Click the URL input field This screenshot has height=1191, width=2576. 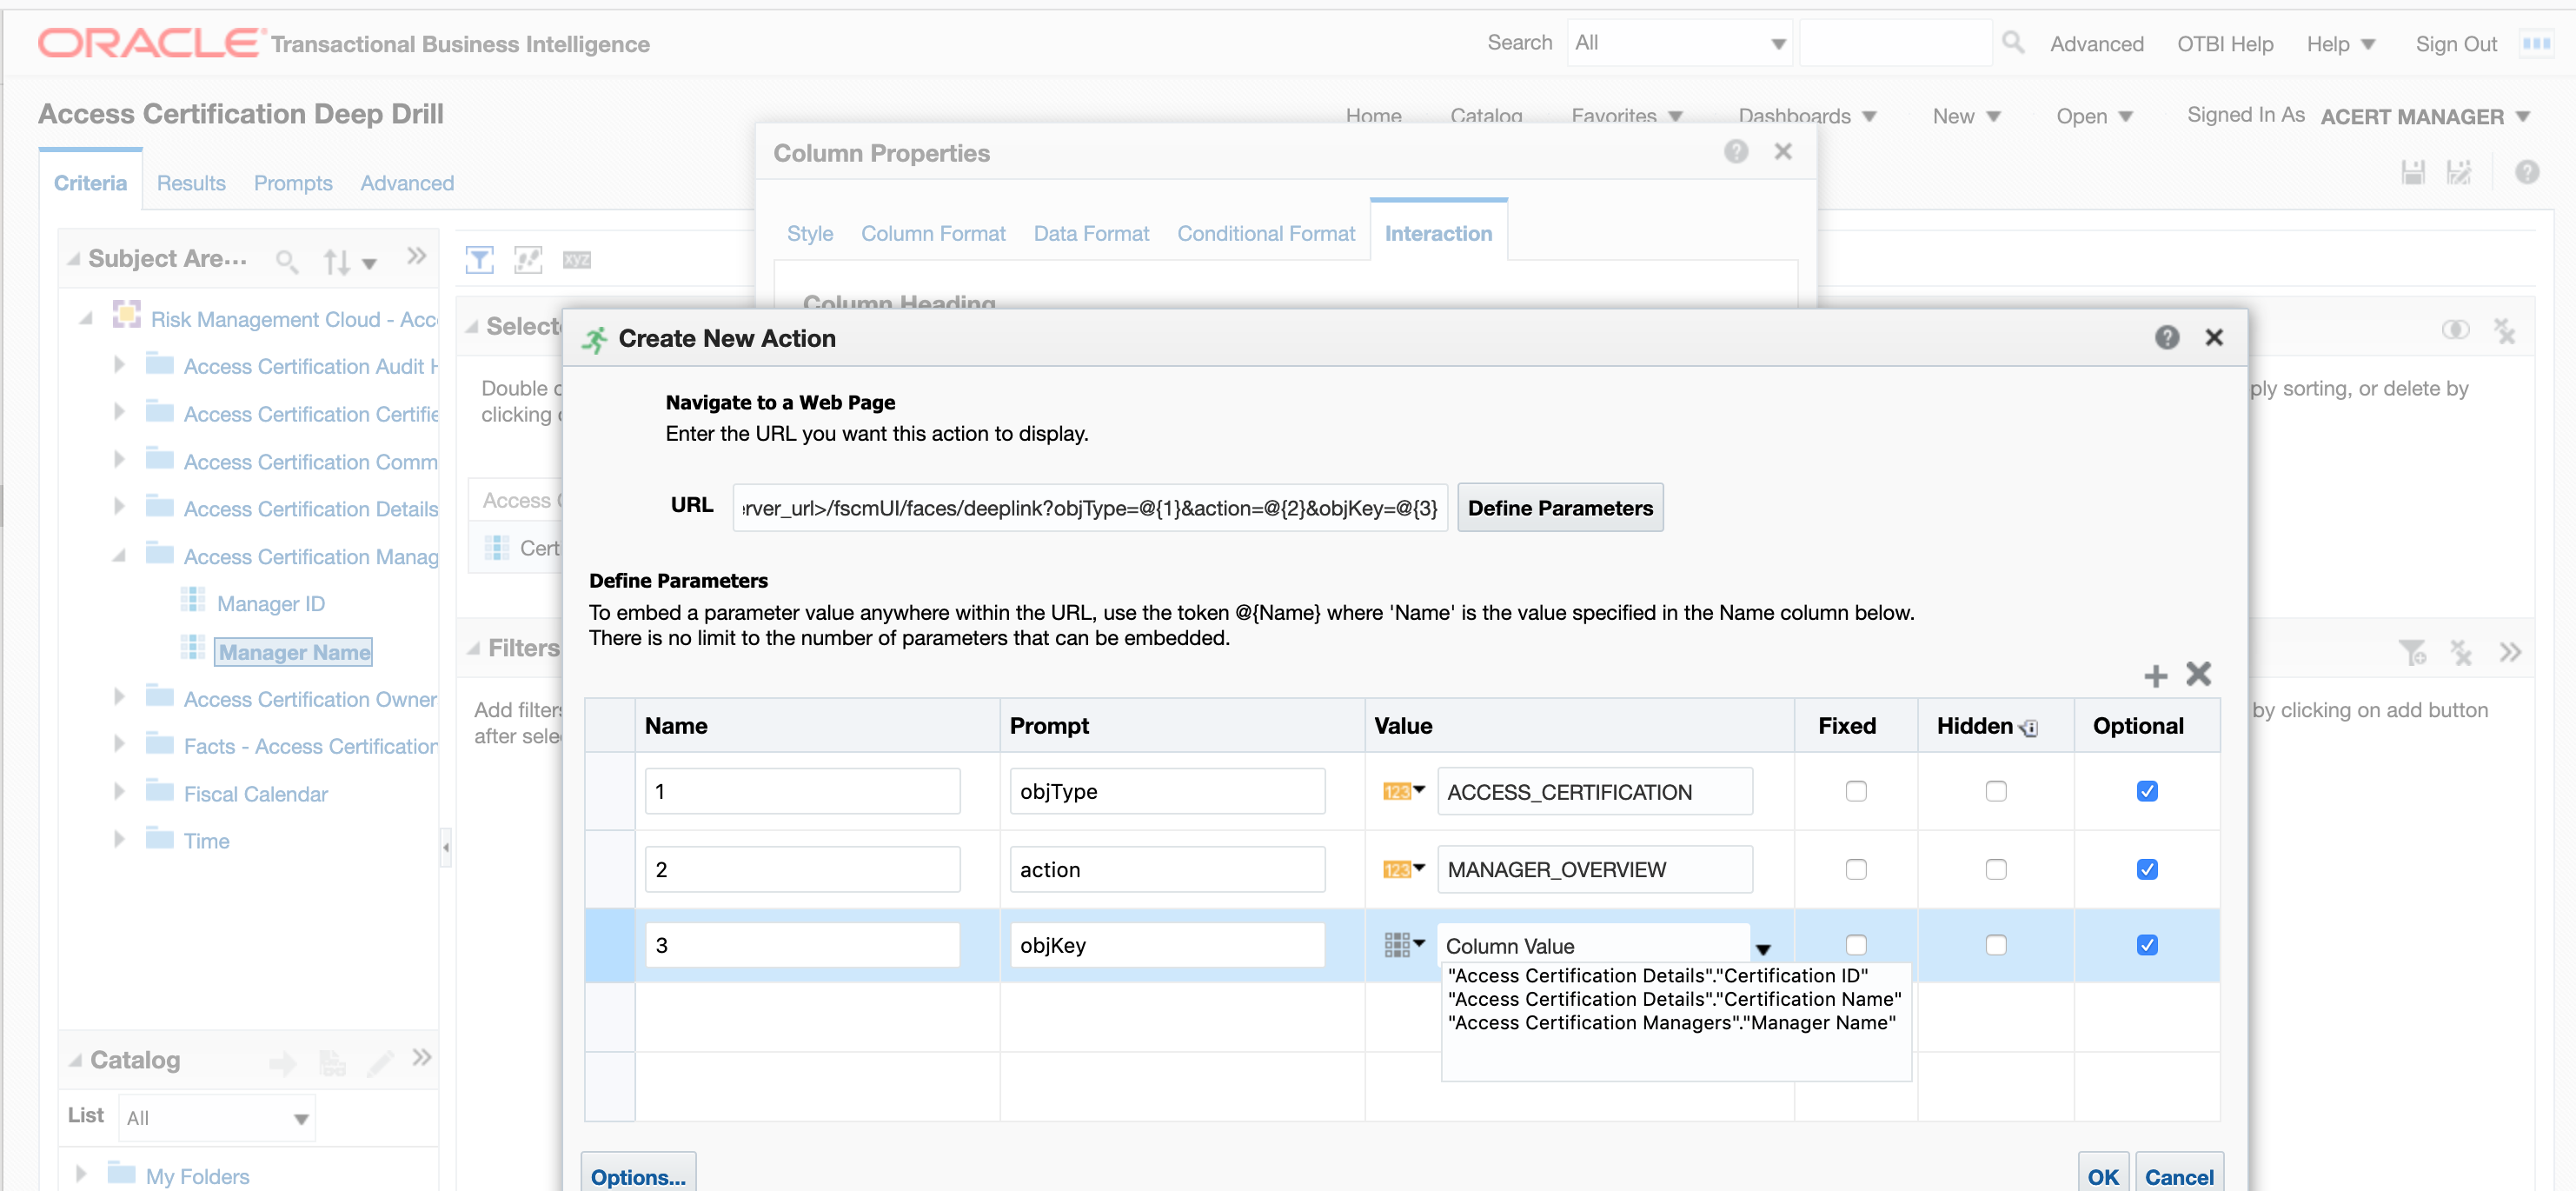click(x=1090, y=508)
